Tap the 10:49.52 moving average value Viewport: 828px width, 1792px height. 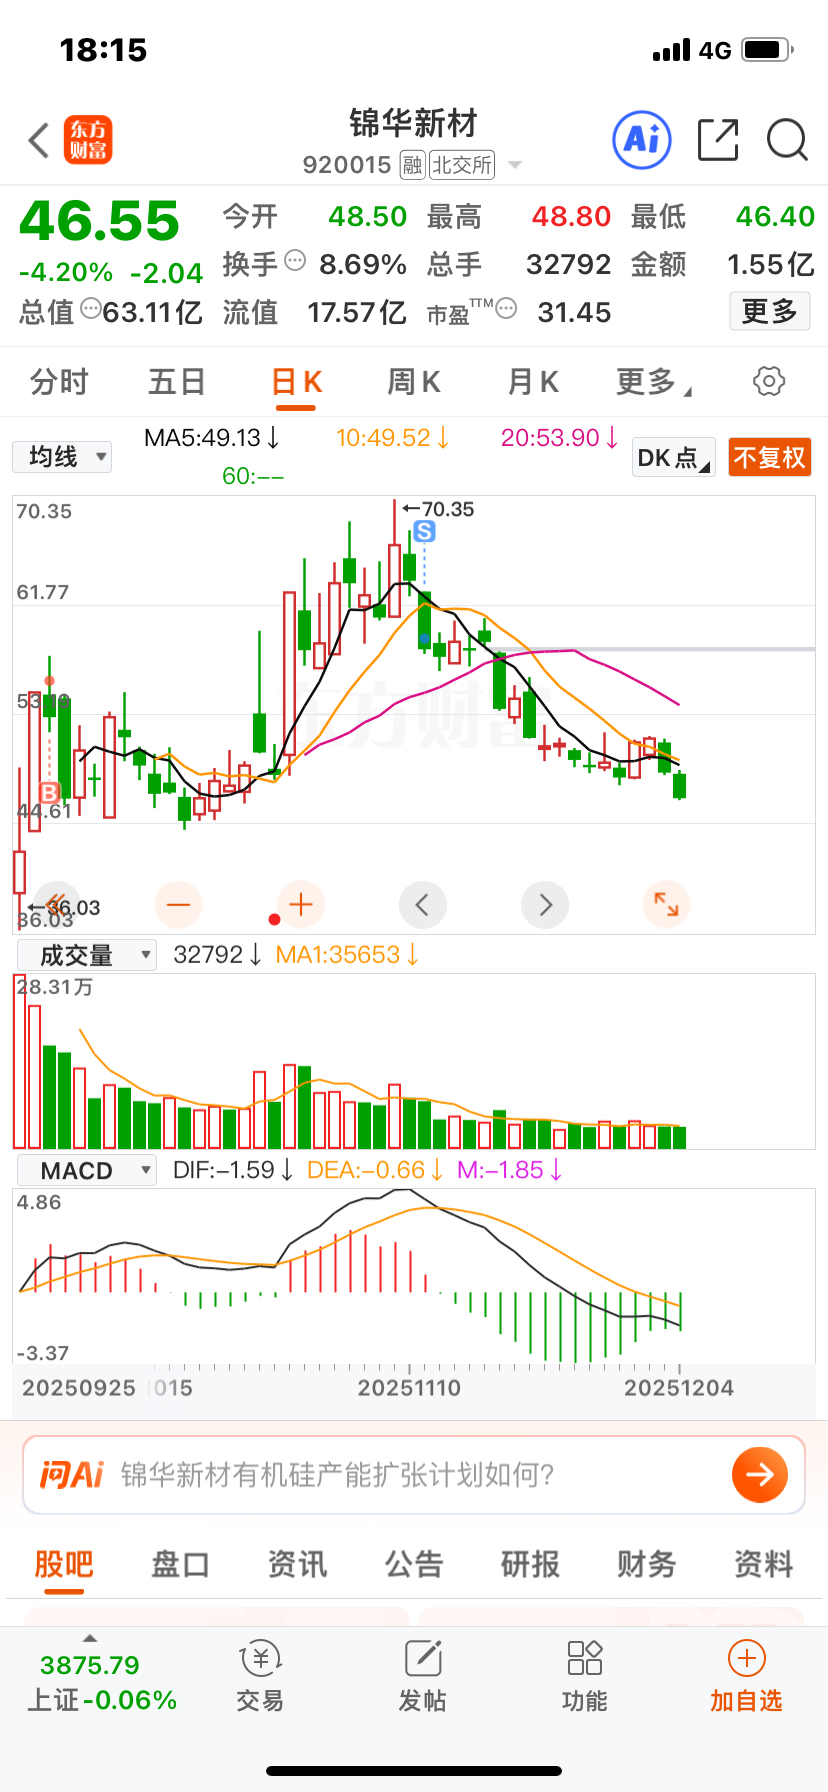393,438
